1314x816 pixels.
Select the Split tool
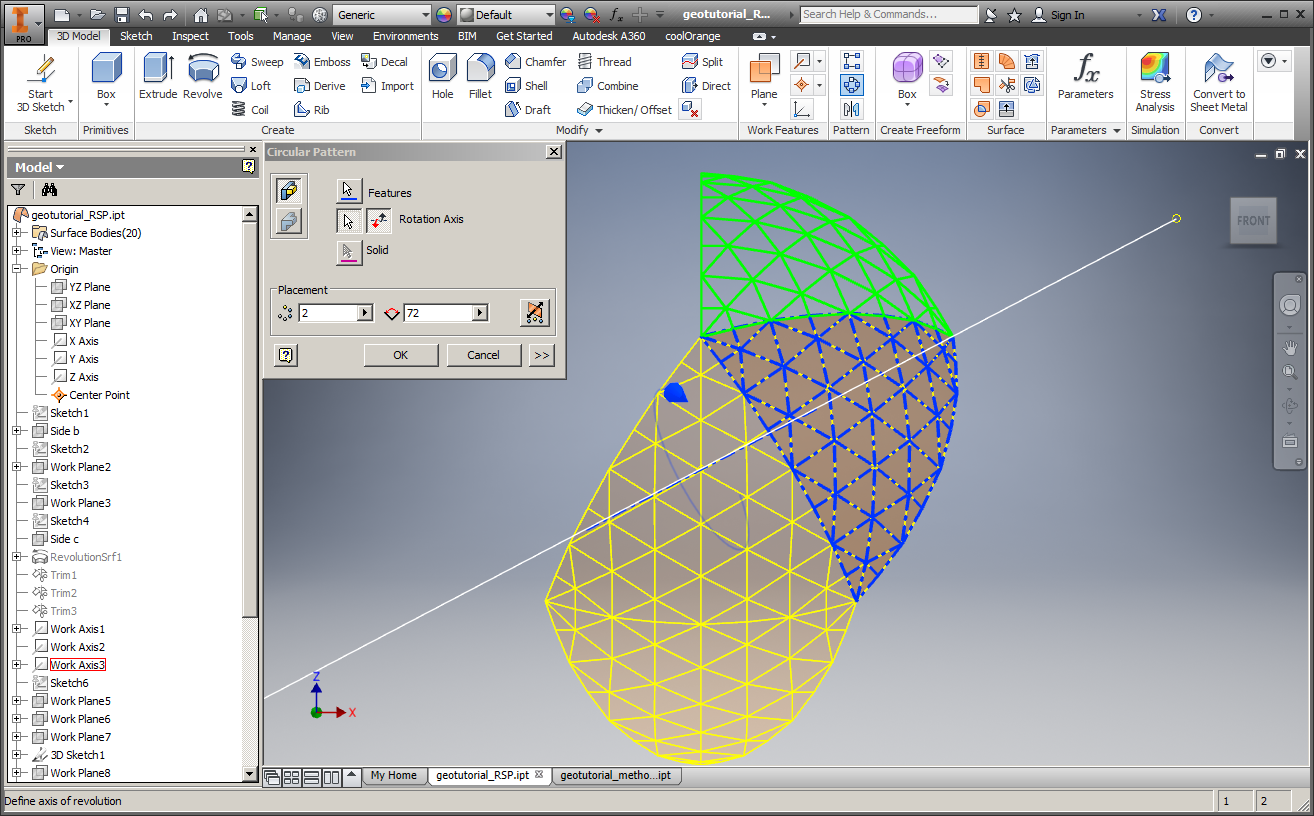(x=702, y=62)
